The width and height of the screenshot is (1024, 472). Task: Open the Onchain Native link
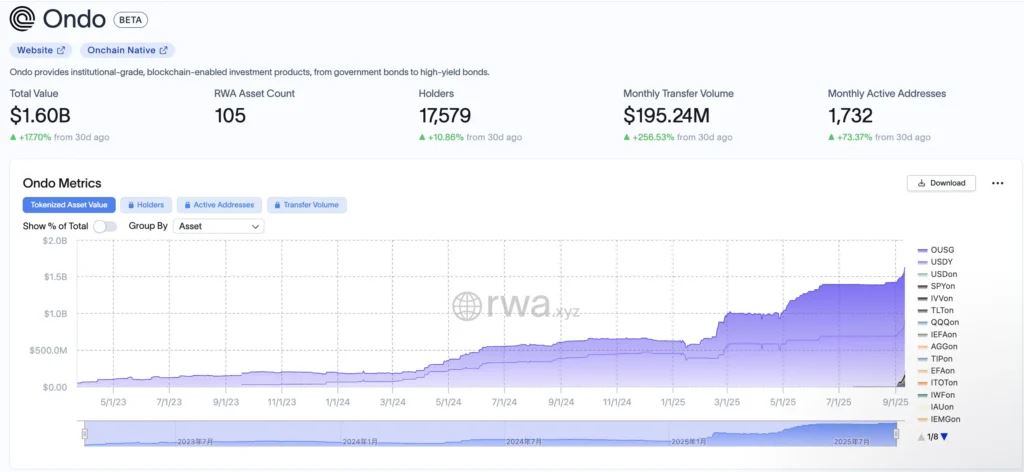coord(127,50)
